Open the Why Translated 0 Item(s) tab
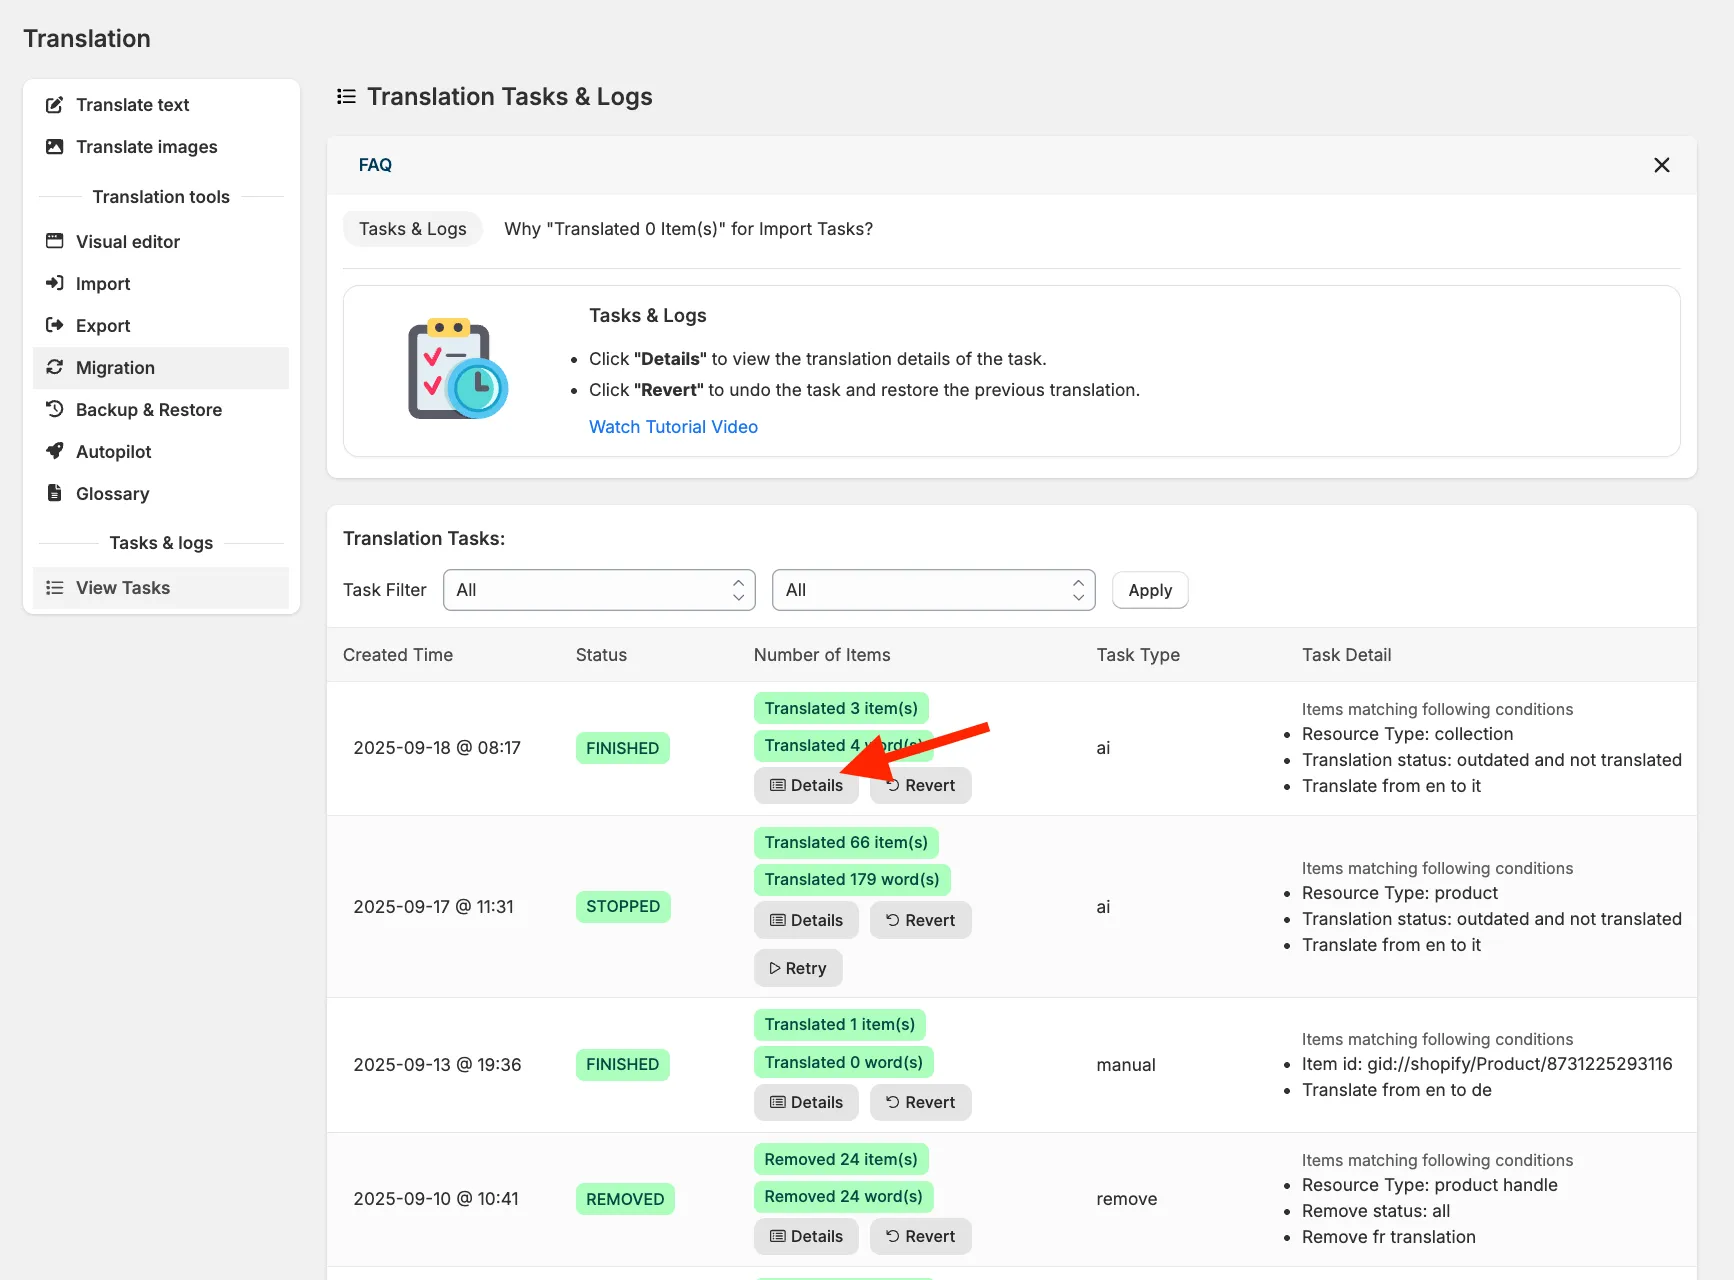Screen dimensions: 1734x1280 point(688,229)
